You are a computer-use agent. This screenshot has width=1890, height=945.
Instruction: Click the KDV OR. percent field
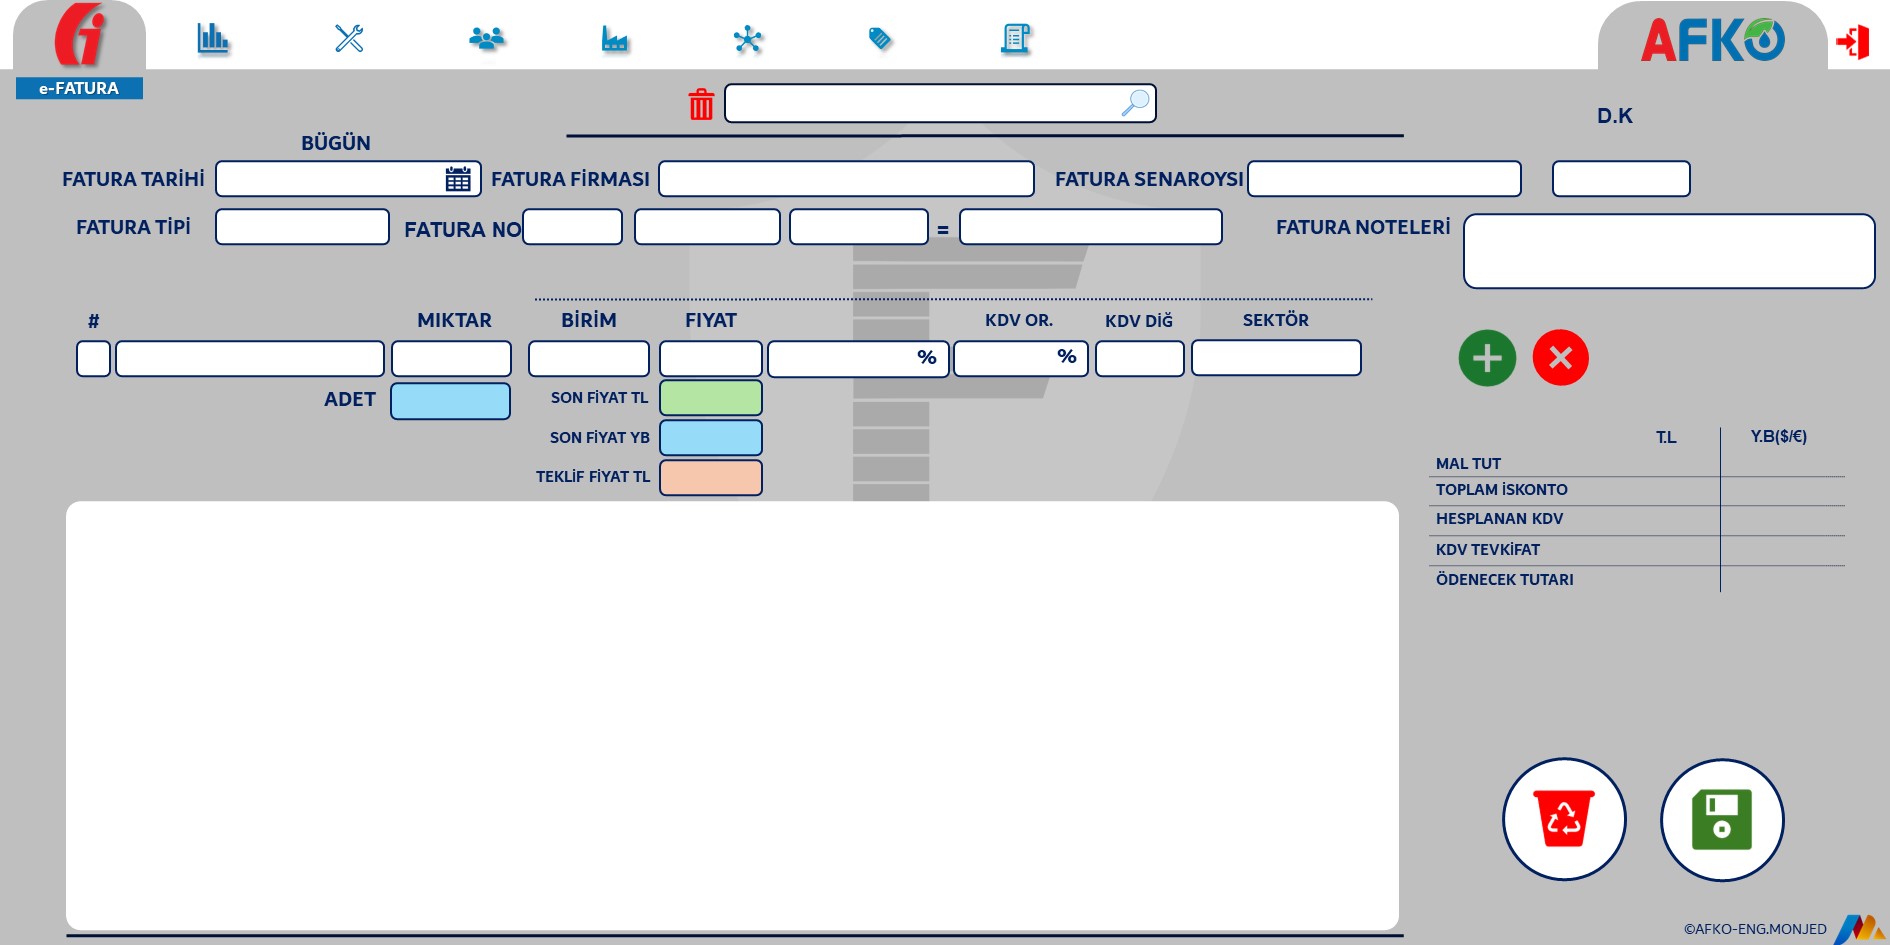coord(1021,359)
